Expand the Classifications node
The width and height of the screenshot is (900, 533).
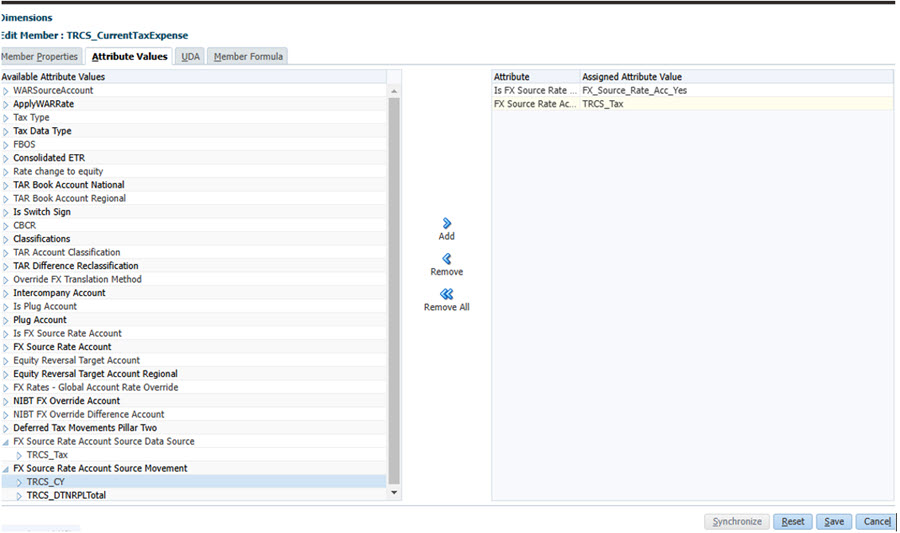click(6, 239)
